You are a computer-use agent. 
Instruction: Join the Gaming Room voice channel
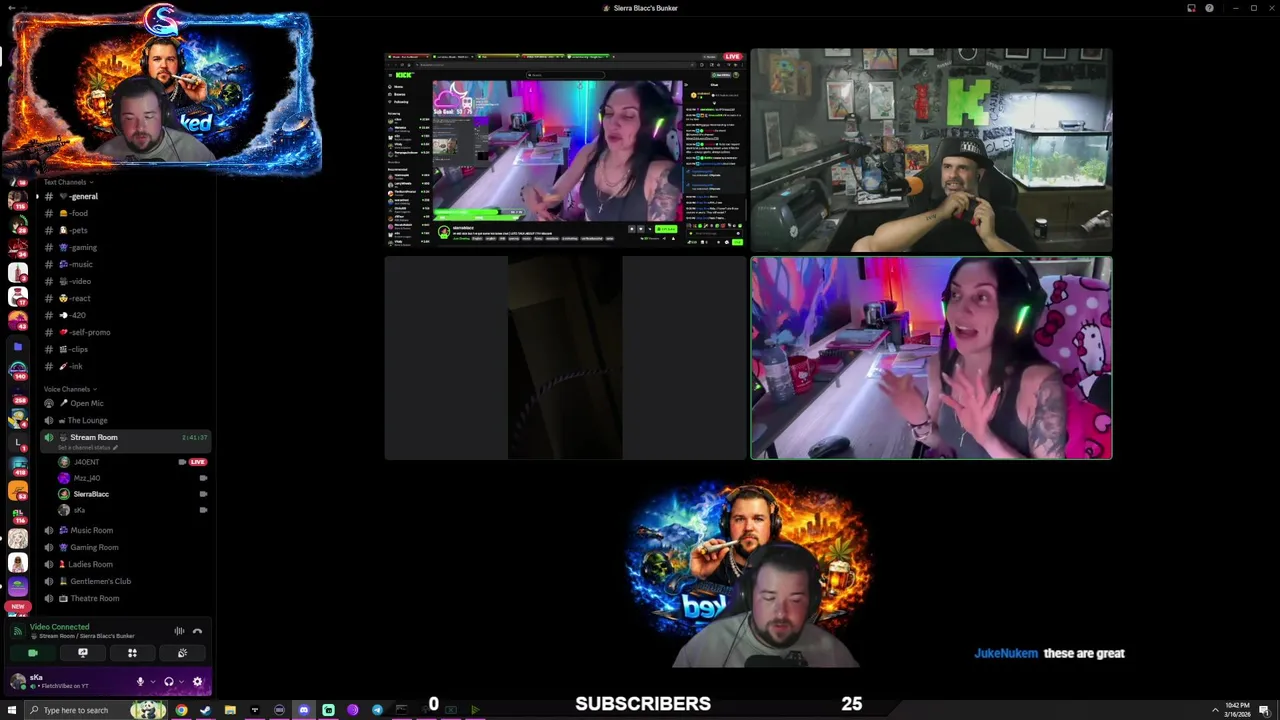coord(125,547)
